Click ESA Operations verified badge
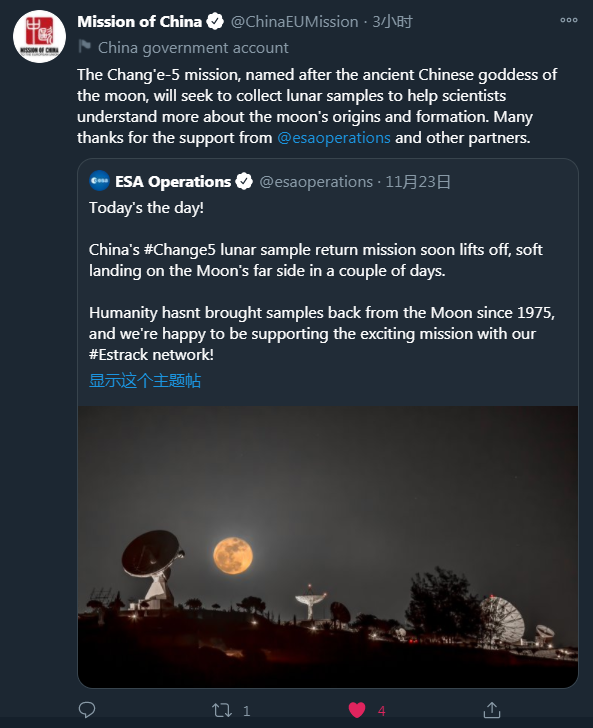The height and width of the screenshot is (728, 593). coord(244,181)
